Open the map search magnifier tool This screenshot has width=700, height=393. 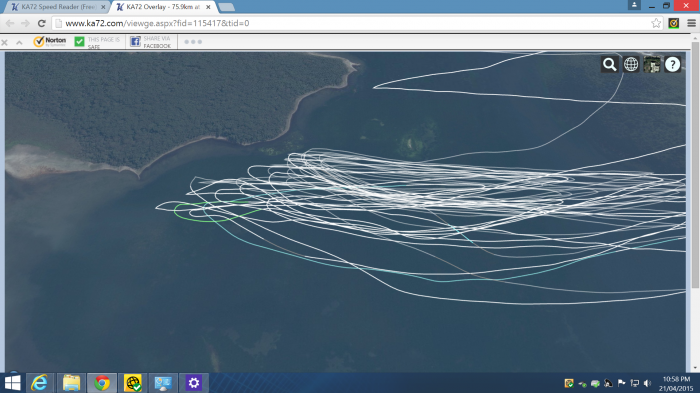click(609, 65)
